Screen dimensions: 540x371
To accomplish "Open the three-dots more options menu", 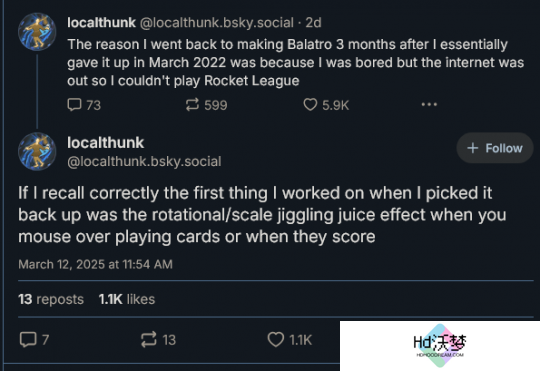I will [429, 104].
